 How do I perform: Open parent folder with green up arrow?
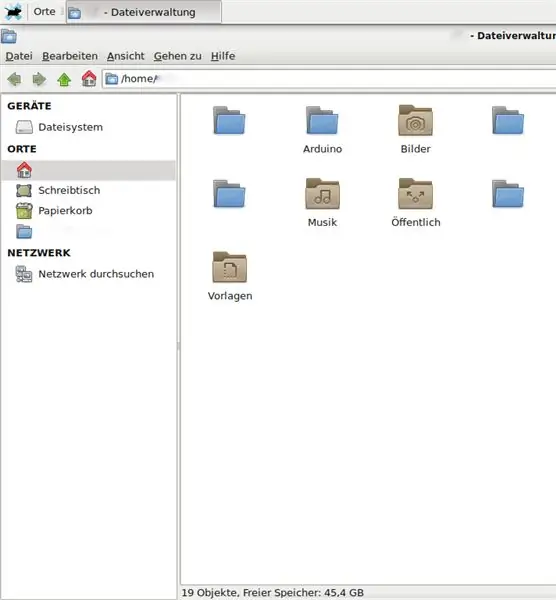click(64, 79)
